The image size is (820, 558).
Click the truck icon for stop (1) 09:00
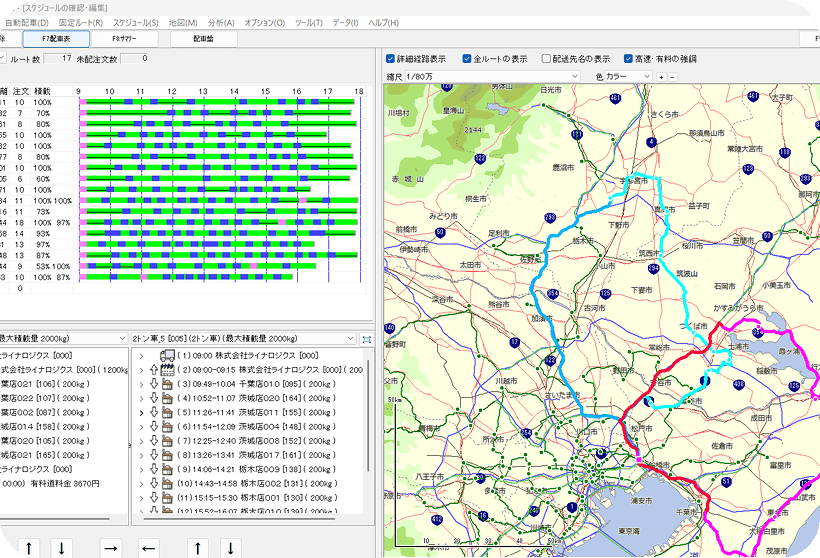click(x=167, y=356)
